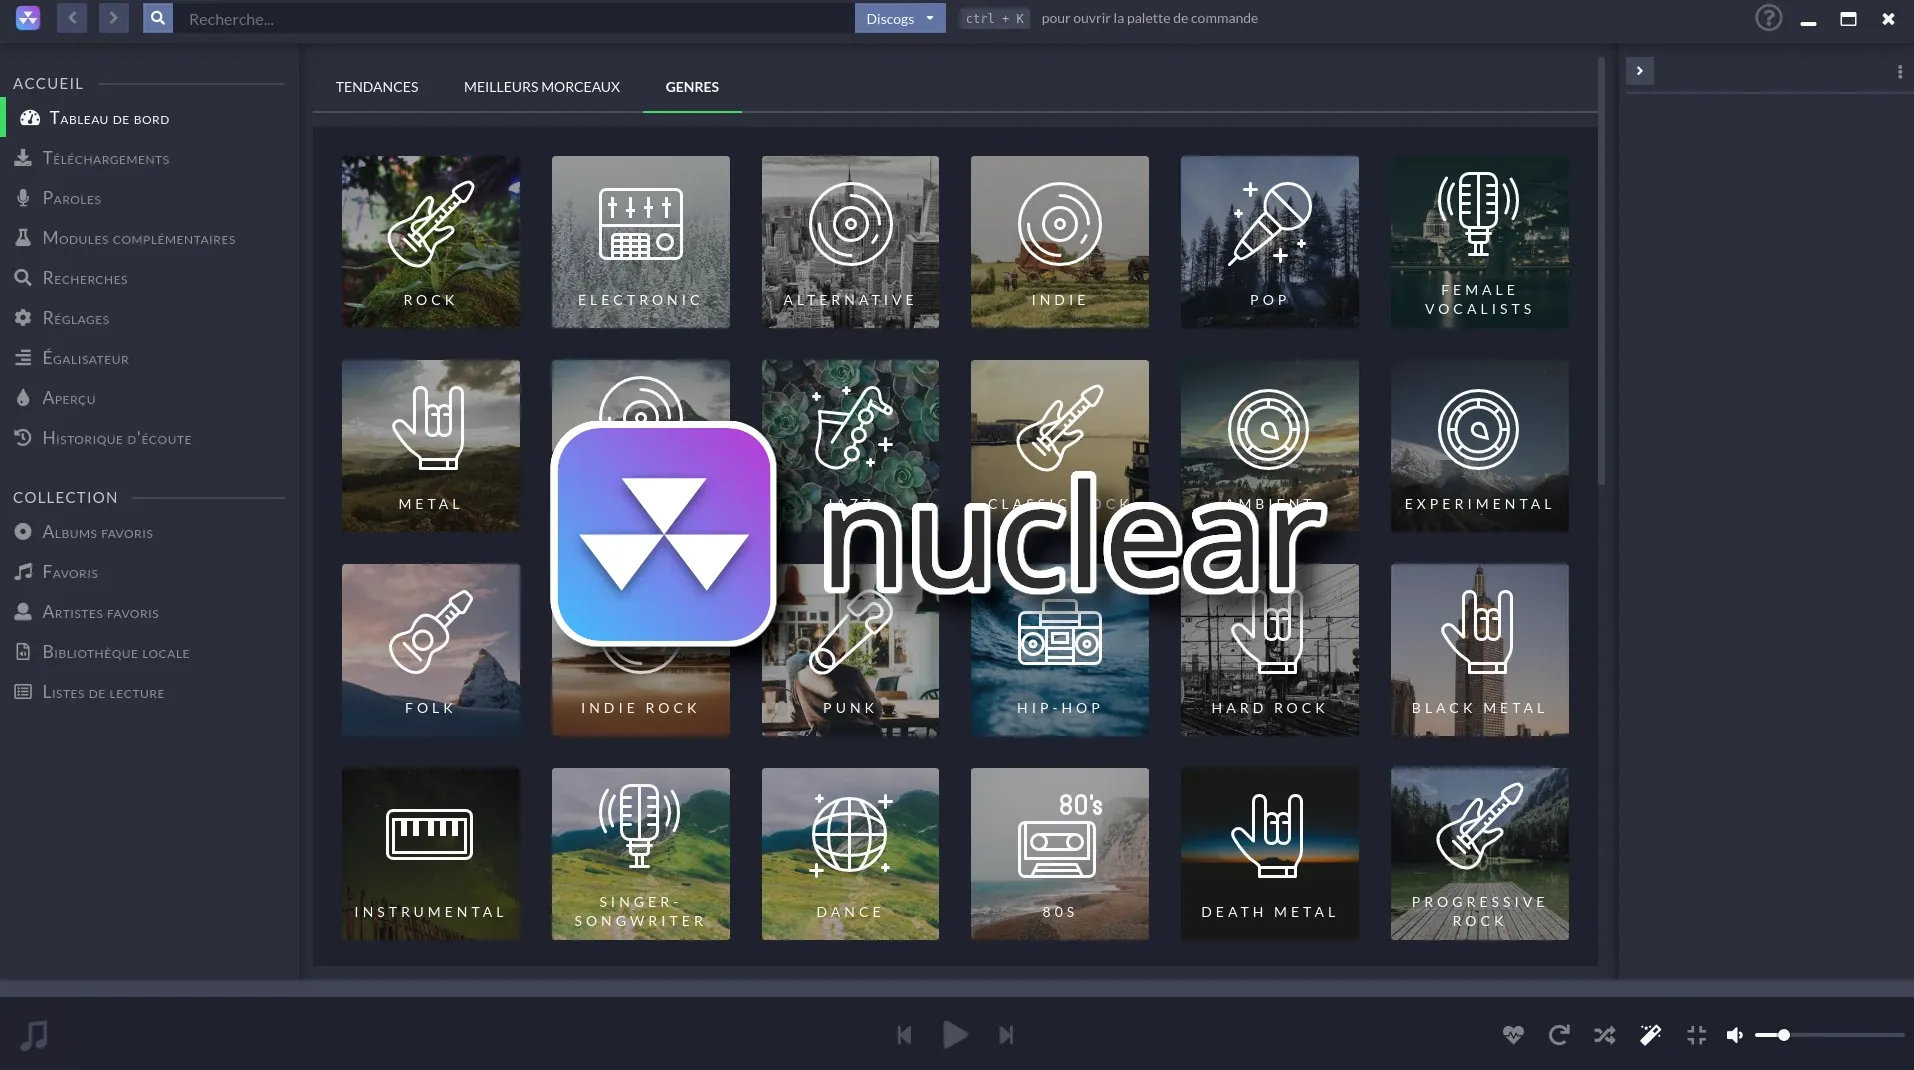Image resolution: width=1914 pixels, height=1070 pixels.
Task: Browse the HIP-HOP genre tile
Action: pyautogui.click(x=1058, y=650)
